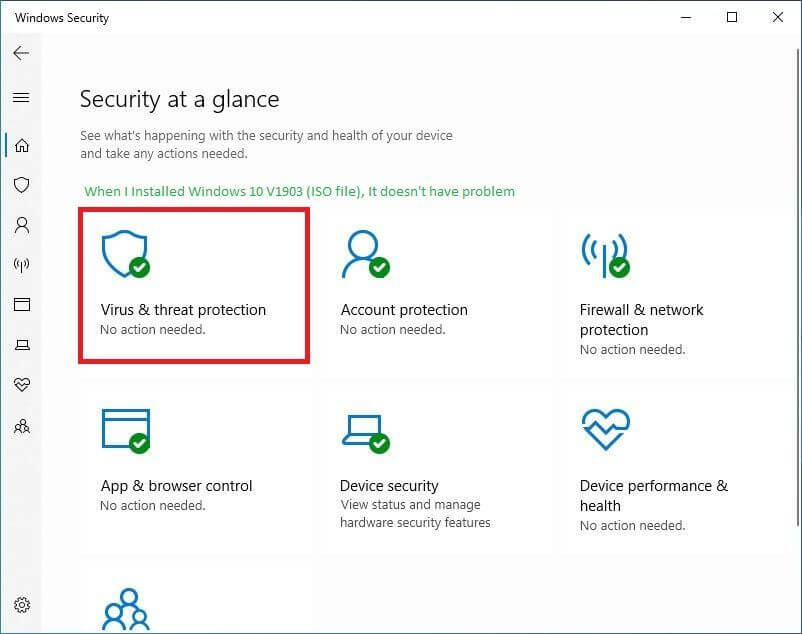802x634 pixels.
Task: Open the sidebar Firewall & network antenna icon
Action: click(21, 265)
